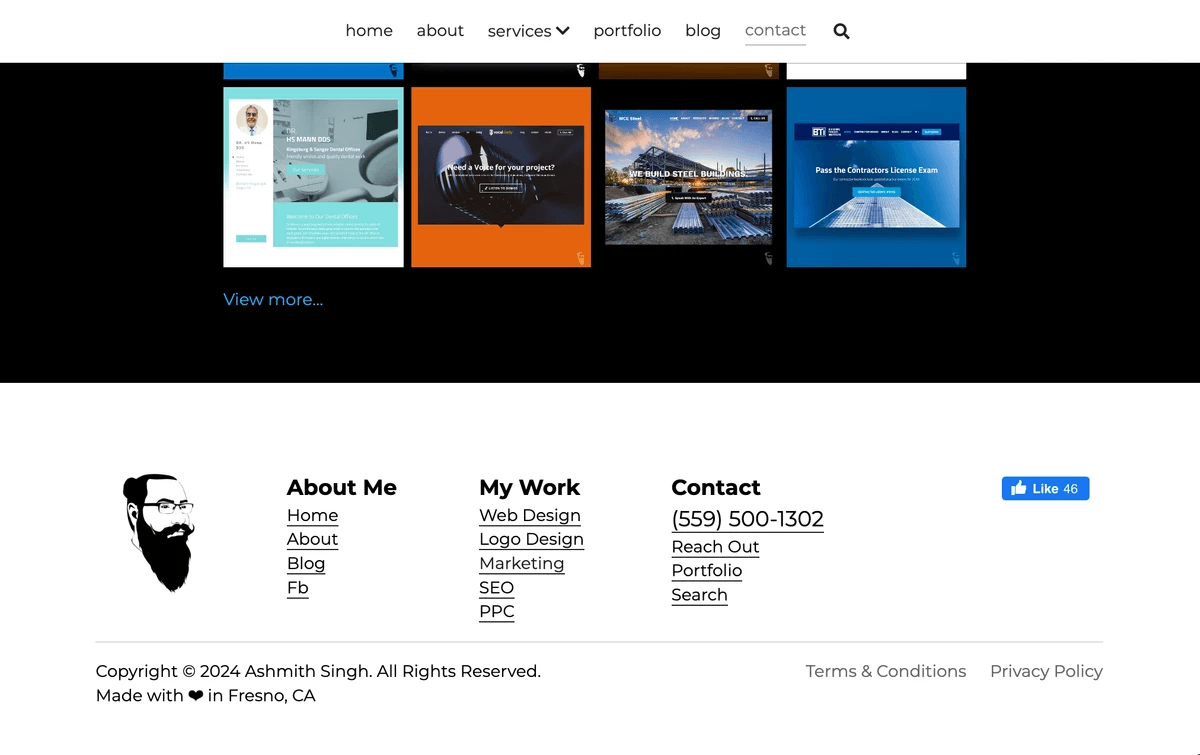Viewport: 1200px width, 755px height.
Task: Open the blog from the top navigation
Action: click(703, 31)
